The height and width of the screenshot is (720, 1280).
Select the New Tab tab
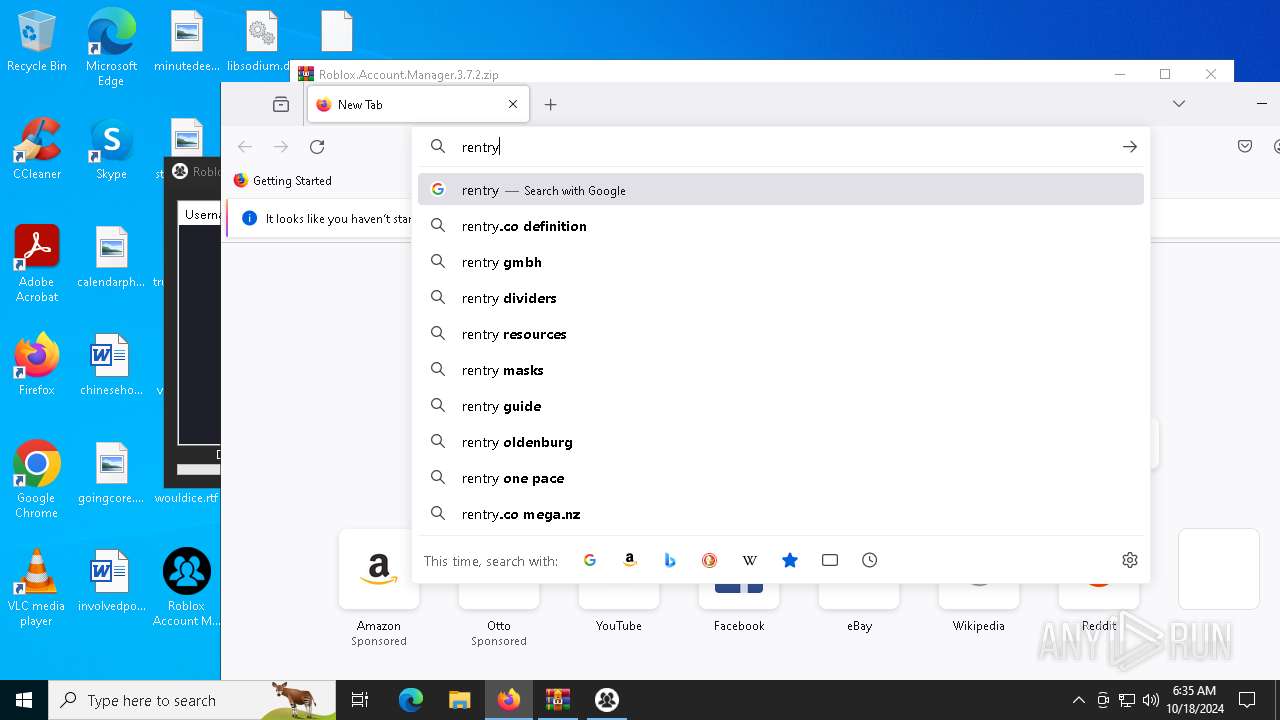(418, 104)
